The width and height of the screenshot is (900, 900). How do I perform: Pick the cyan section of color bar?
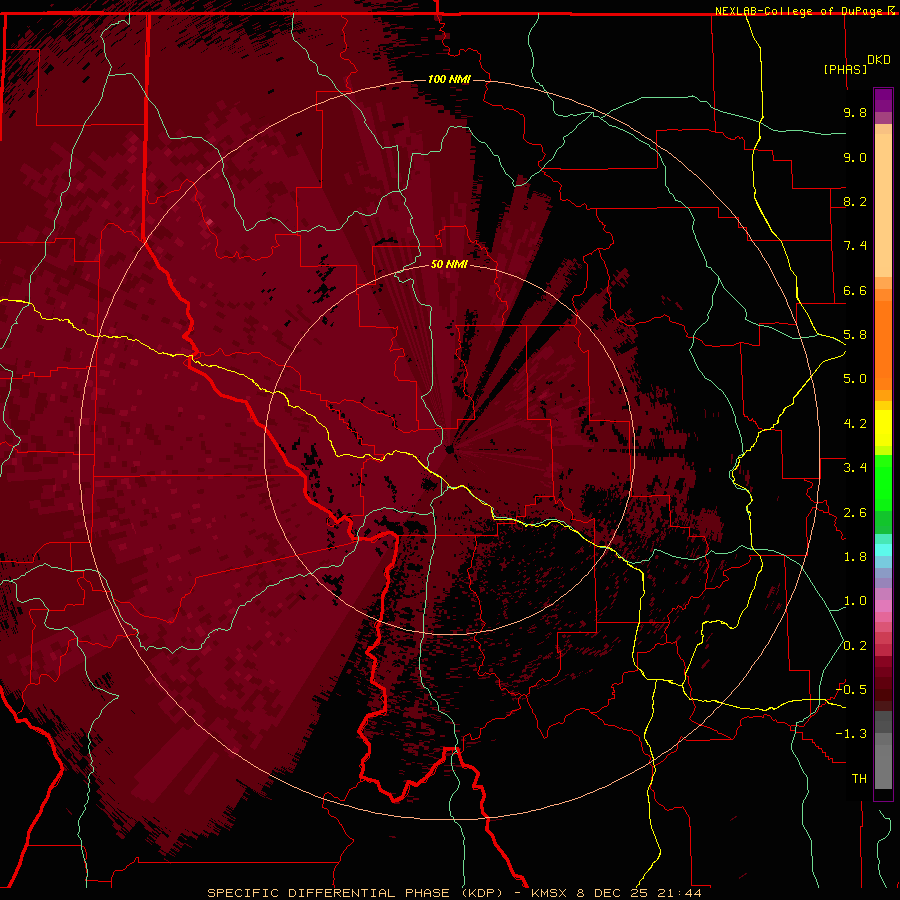[x=883, y=550]
